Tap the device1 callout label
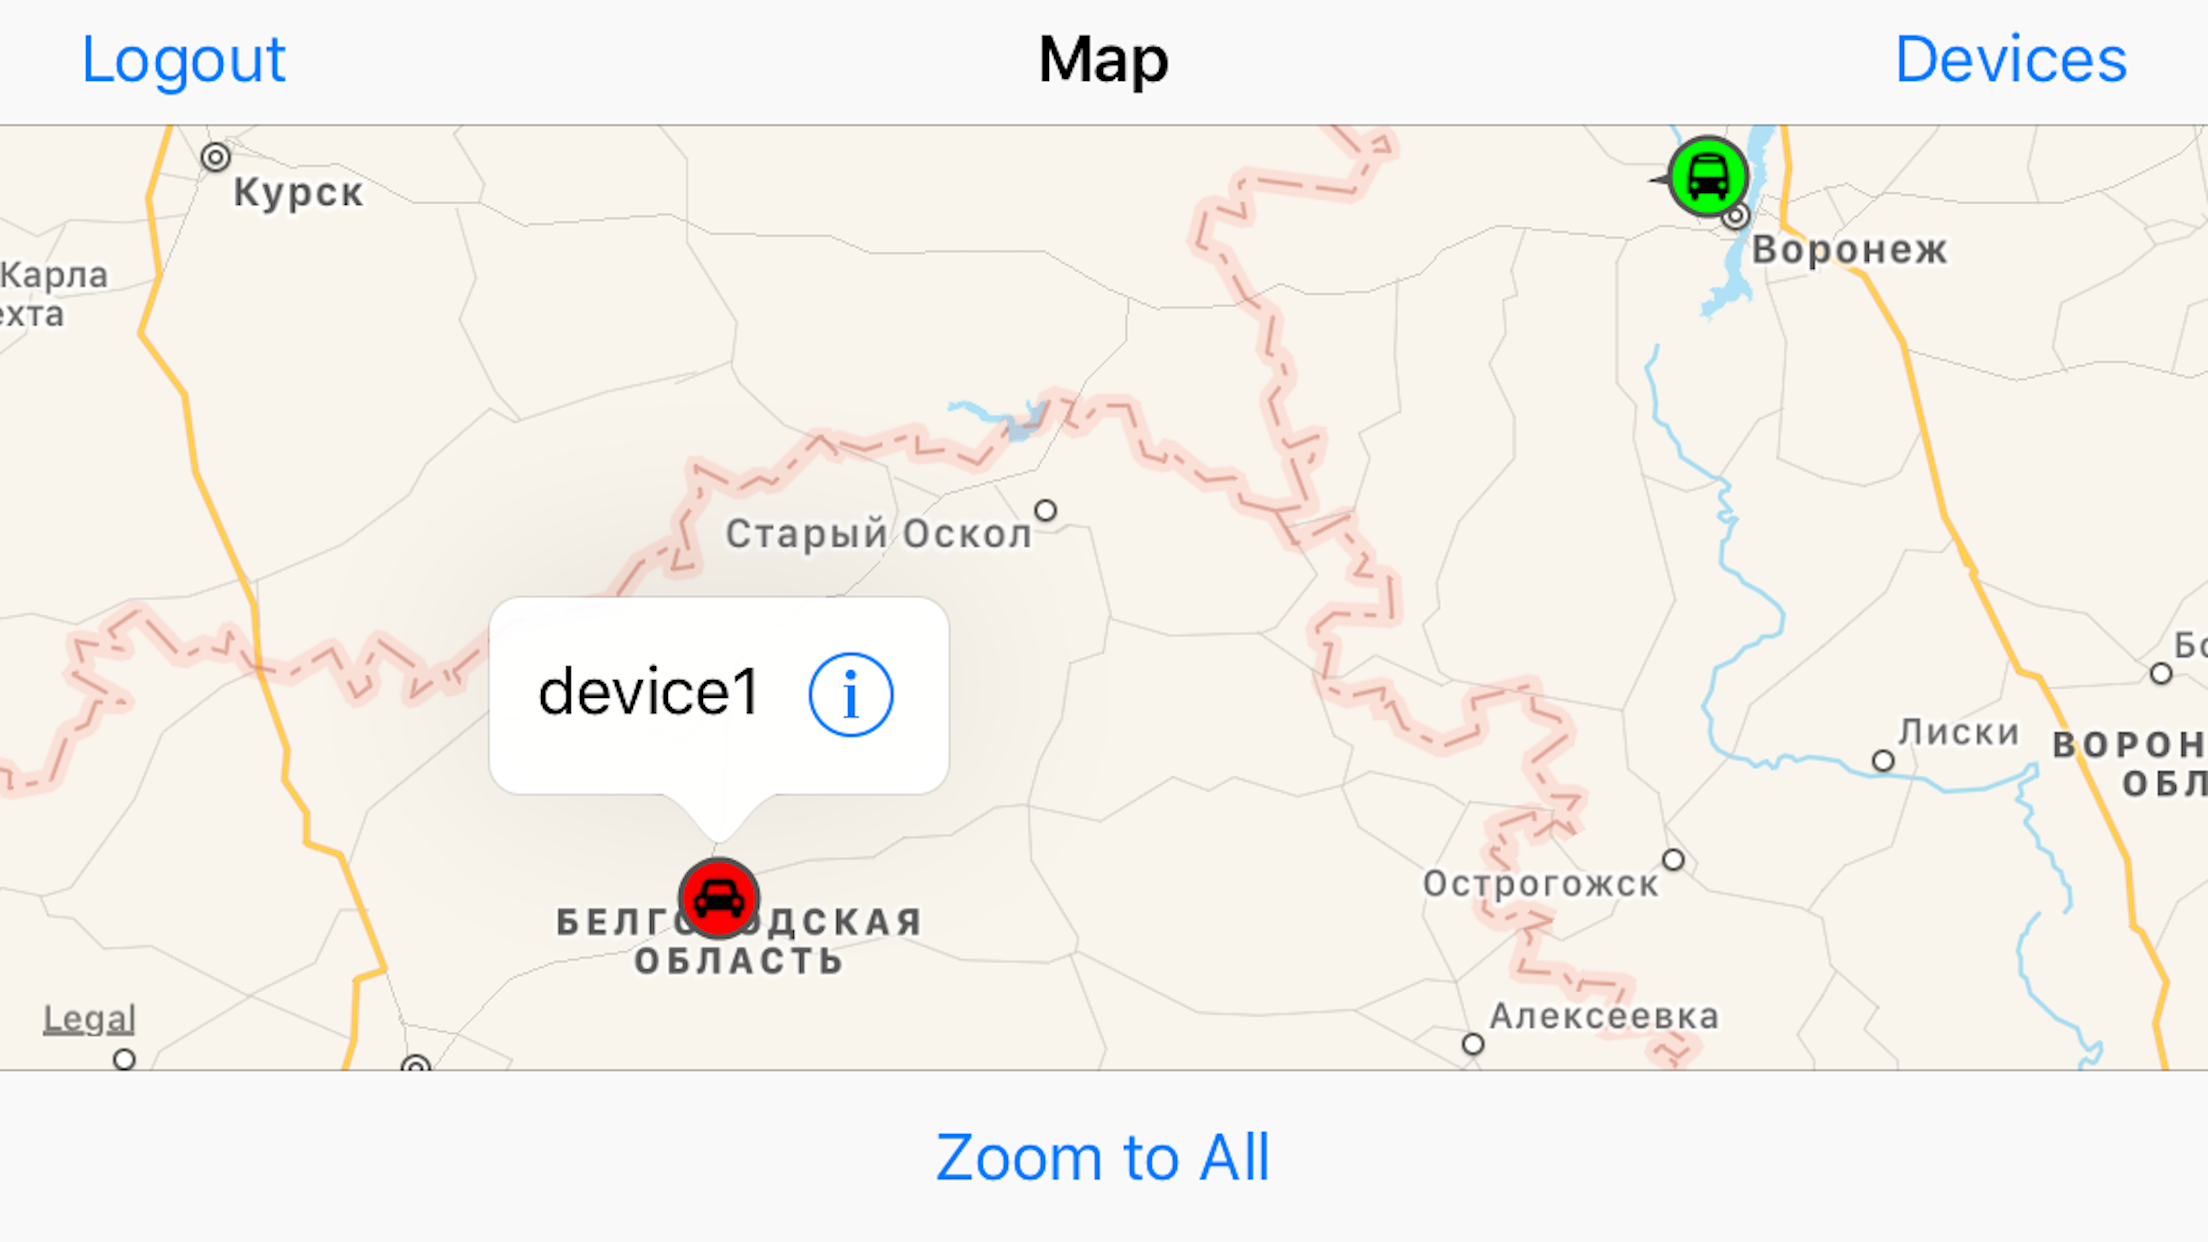2208x1242 pixels. (649, 692)
